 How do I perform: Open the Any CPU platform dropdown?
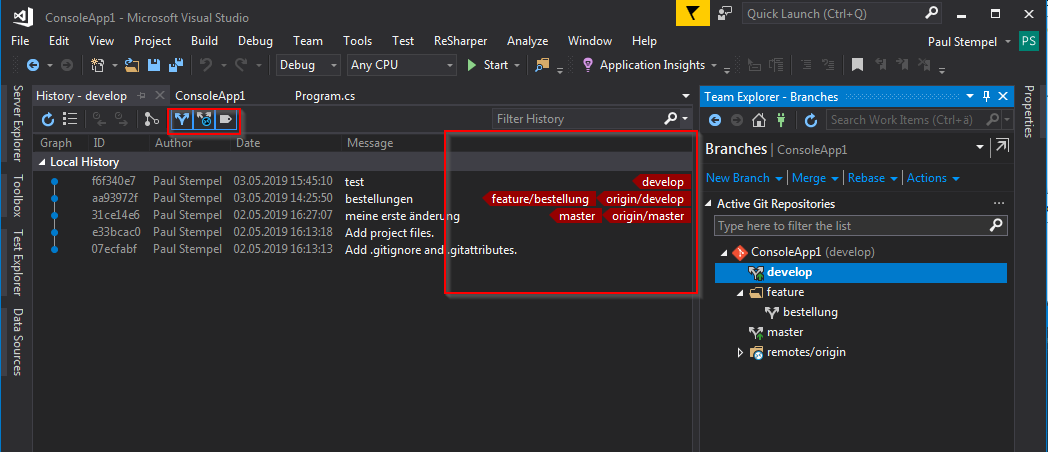coord(401,65)
